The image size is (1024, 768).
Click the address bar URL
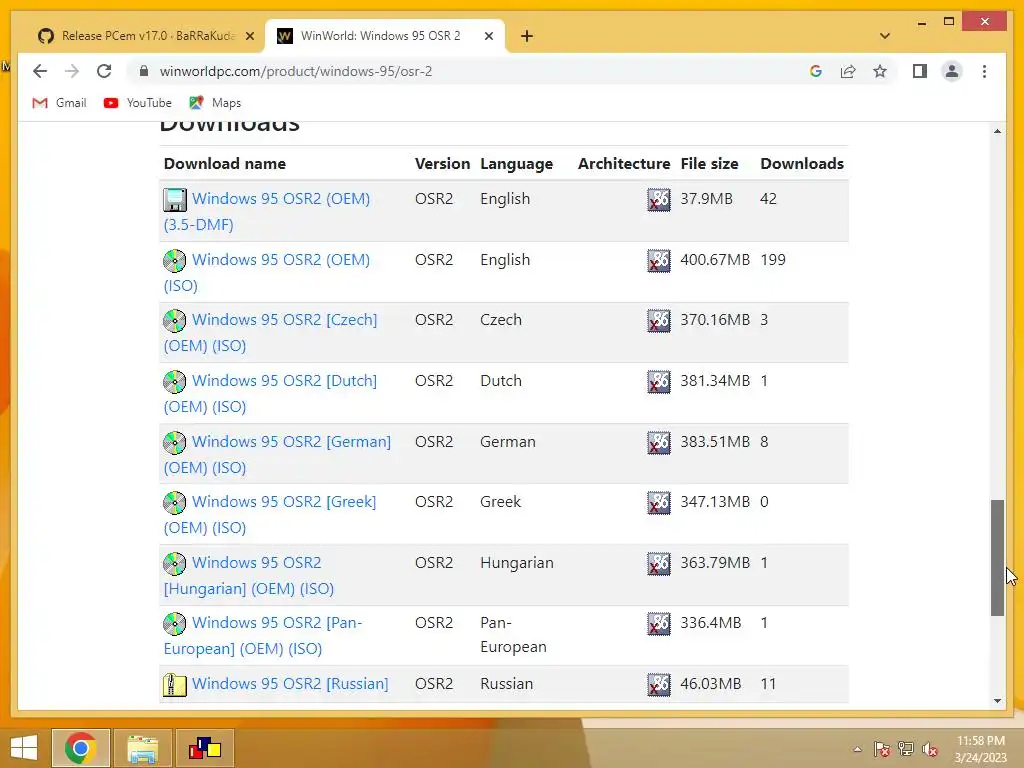[296, 71]
